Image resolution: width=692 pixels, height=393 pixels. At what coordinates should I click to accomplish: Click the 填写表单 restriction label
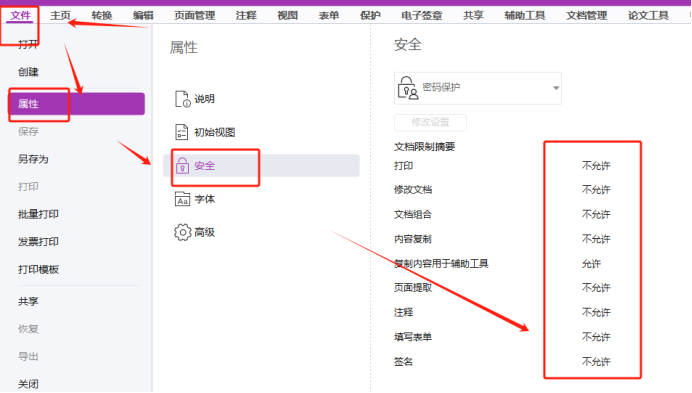[413, 337]
